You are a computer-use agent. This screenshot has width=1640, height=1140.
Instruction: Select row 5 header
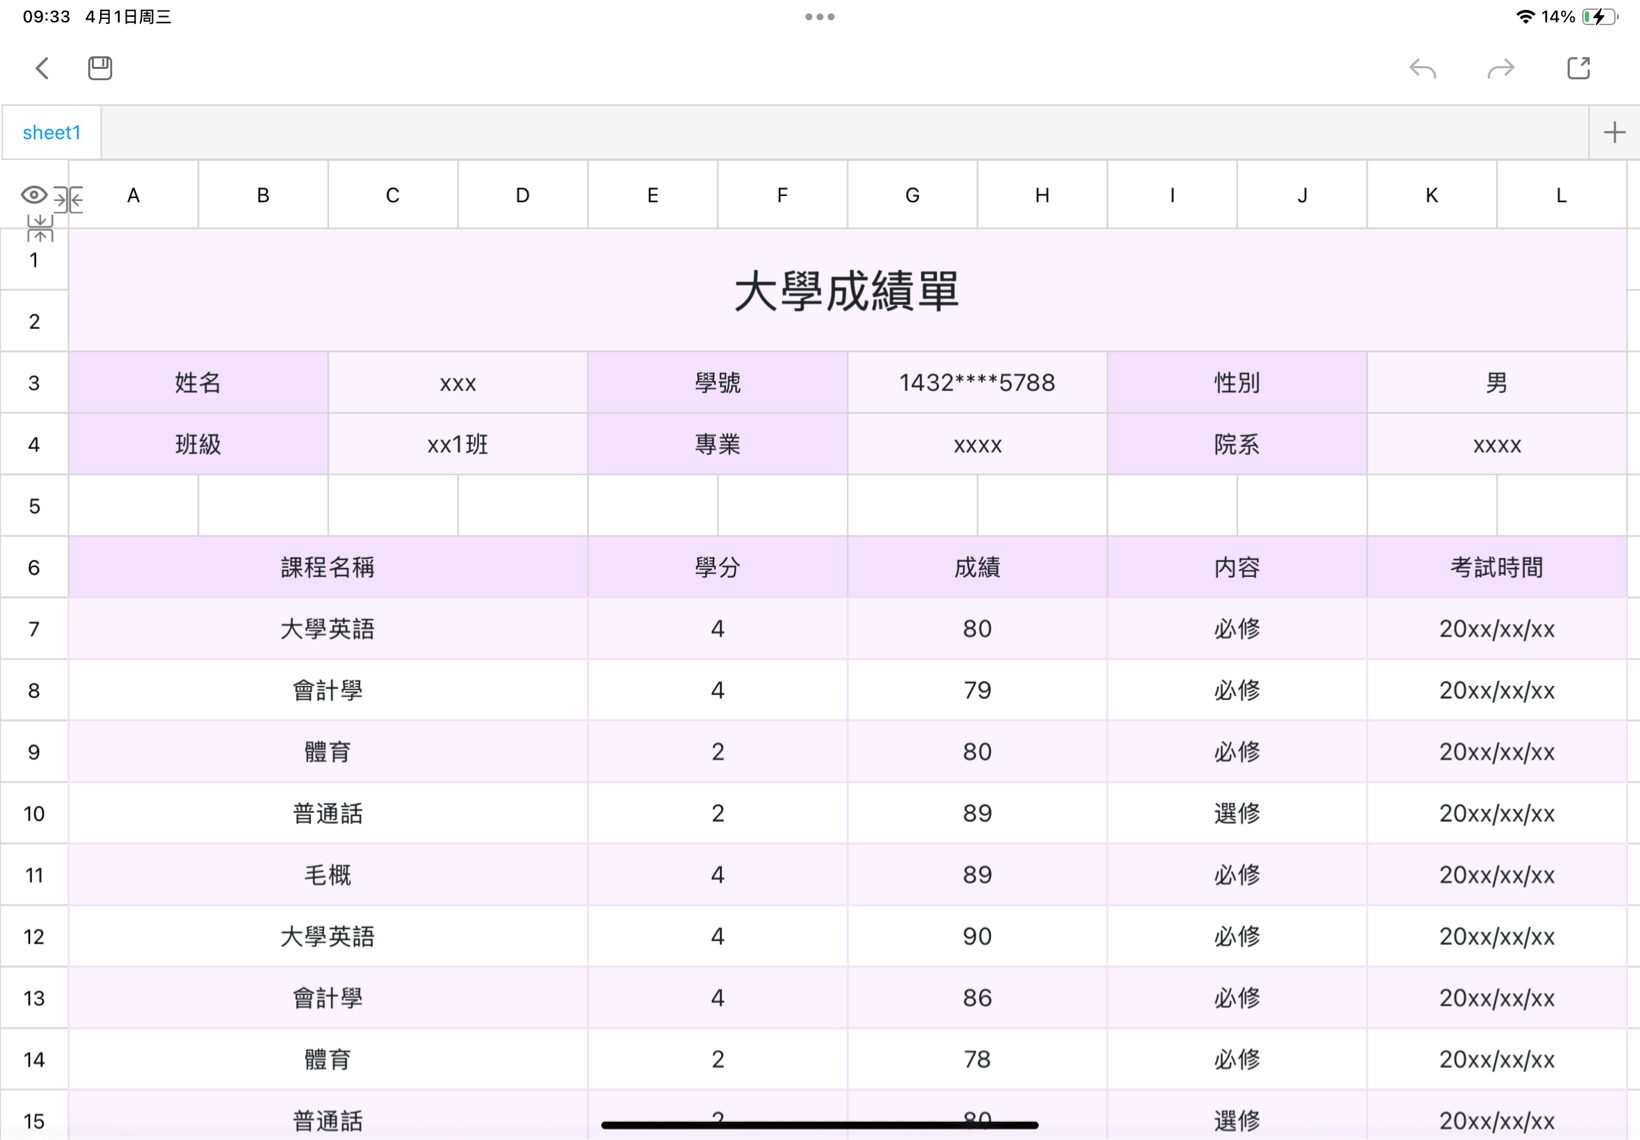(34, 505)
